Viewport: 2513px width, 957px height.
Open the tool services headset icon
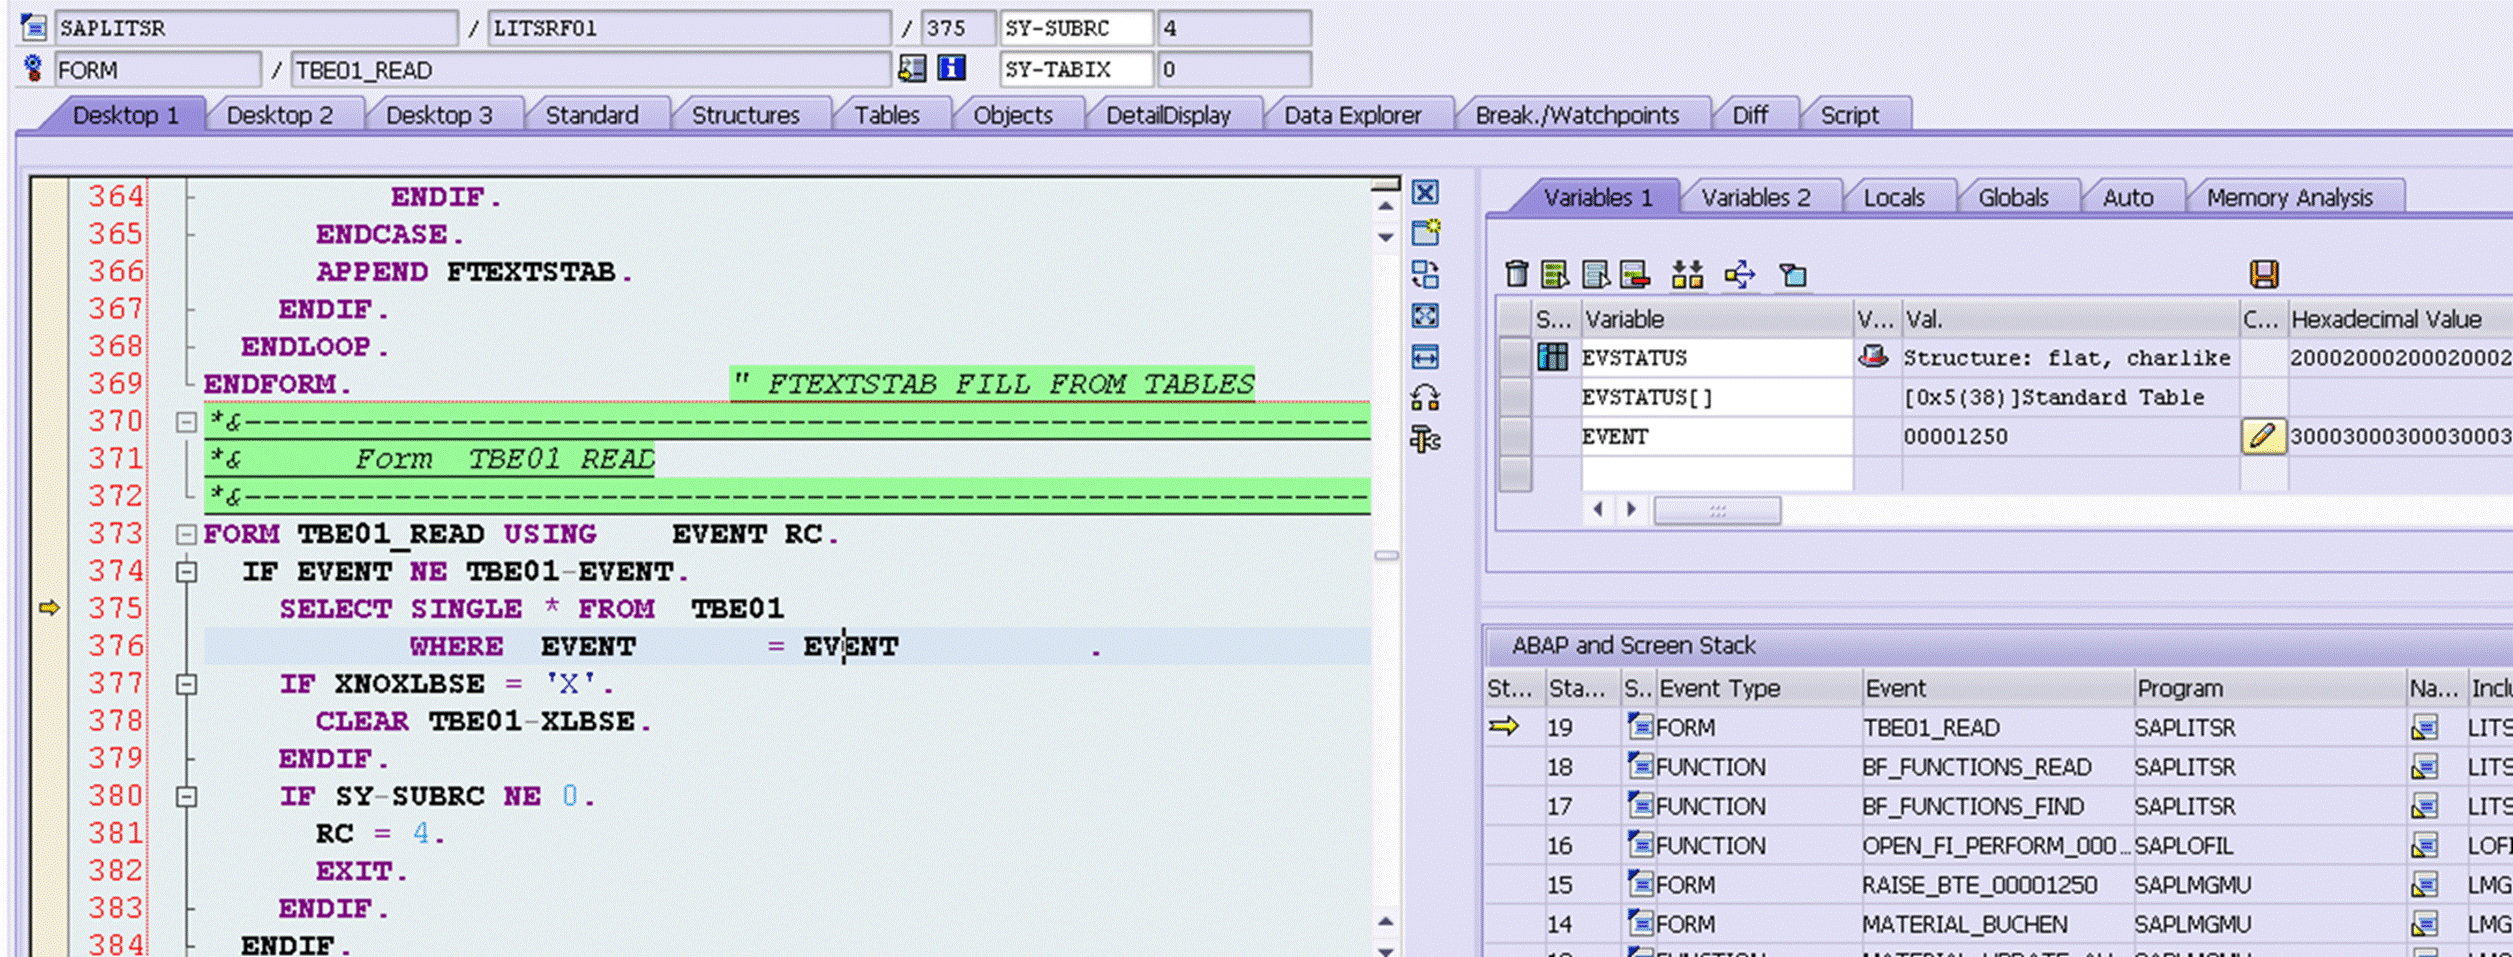click(1425, 398)
